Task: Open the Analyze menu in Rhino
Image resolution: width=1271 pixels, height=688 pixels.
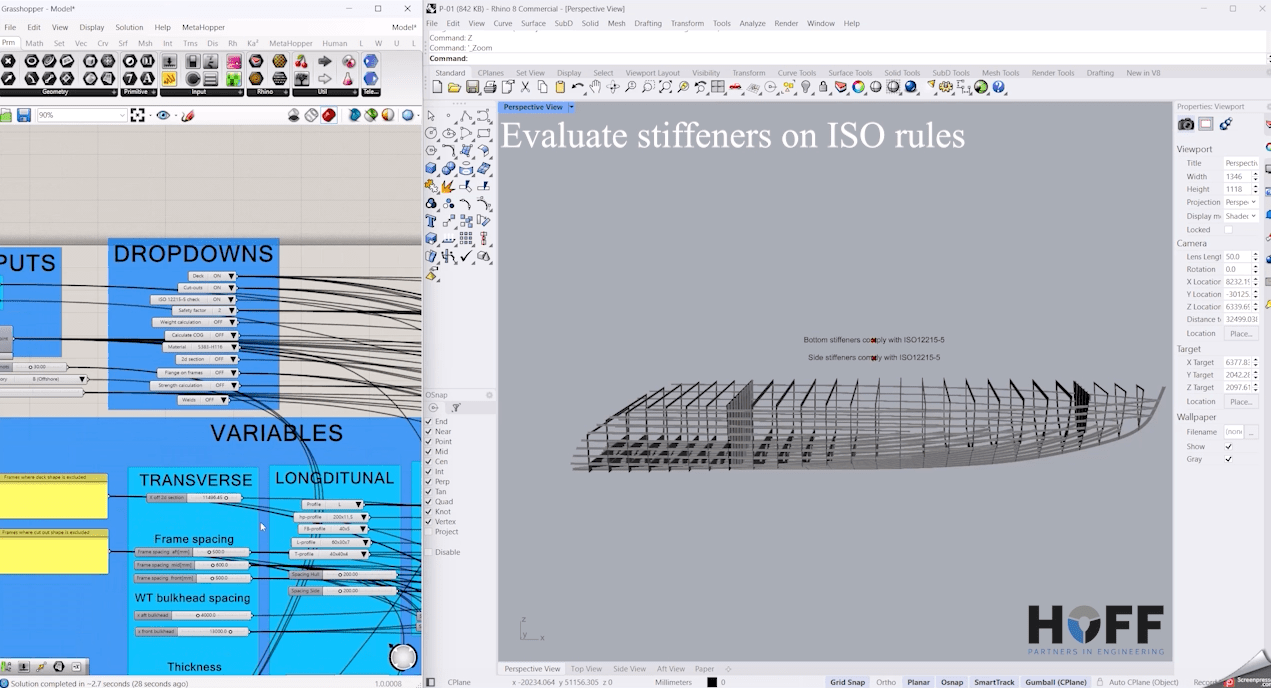Action: [752, 23]
